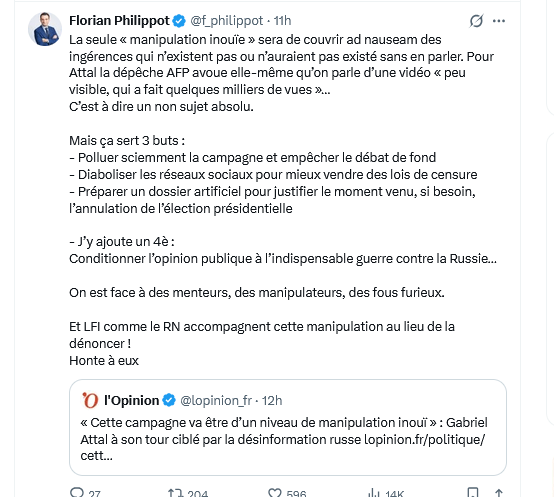Open the post's 11h timestamp
The width and height of the screenshot is (554, 497).
[283, 21]
